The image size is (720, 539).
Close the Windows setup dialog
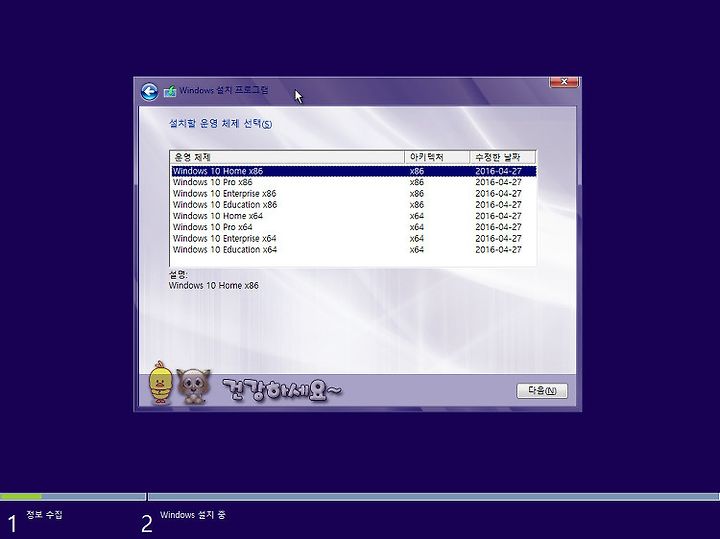click(564, 82)
